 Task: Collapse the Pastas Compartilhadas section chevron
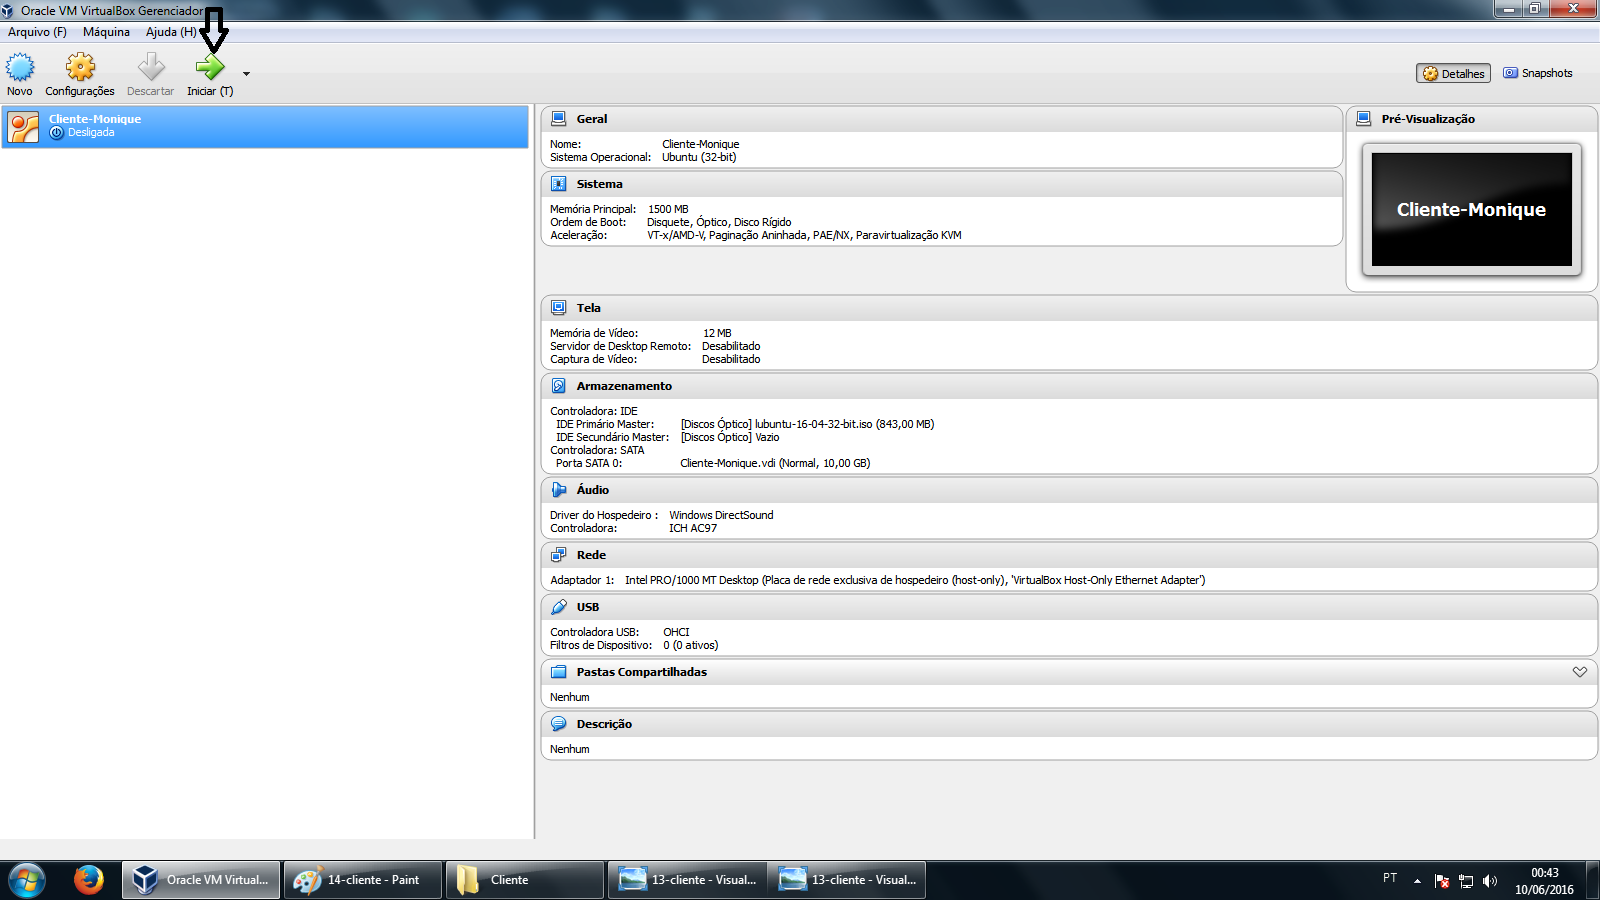pyautogui.click(x=1580, y=672)
